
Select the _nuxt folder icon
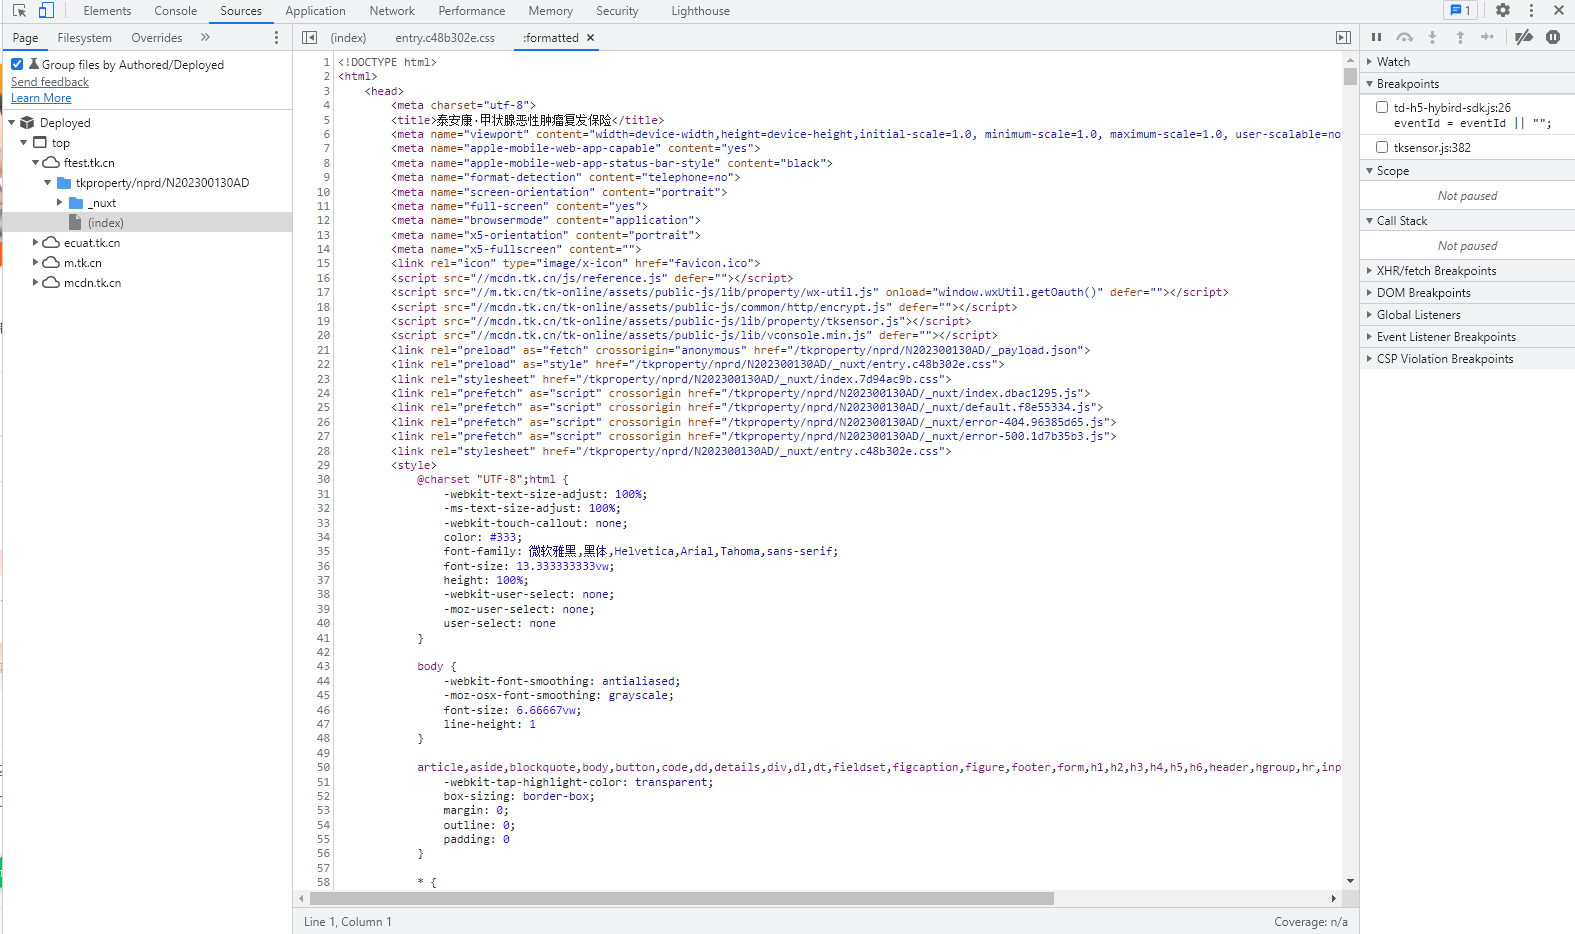[76, 203]
